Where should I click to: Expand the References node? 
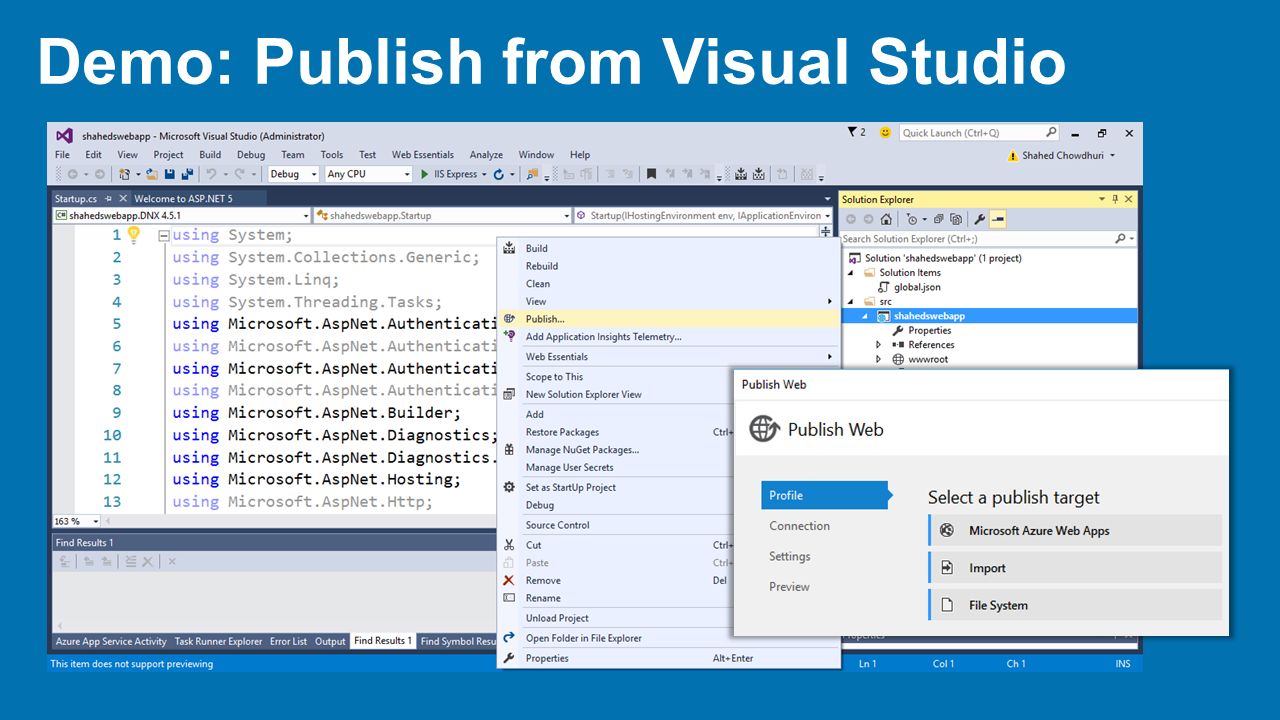tap(879, 345)
